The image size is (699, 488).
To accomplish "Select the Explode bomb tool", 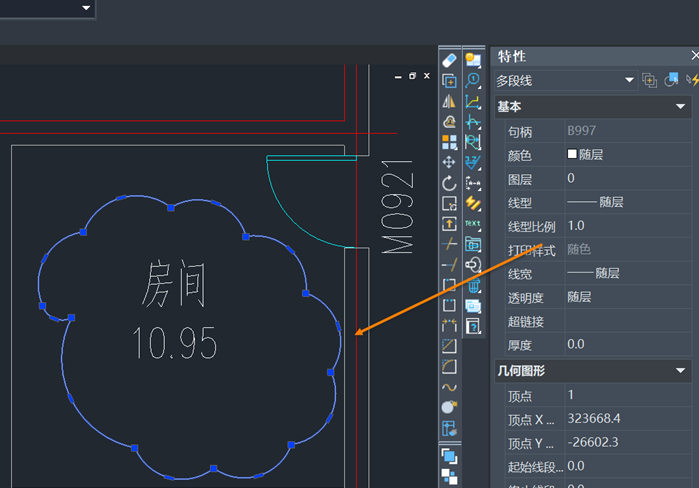I will pos(449,407).
